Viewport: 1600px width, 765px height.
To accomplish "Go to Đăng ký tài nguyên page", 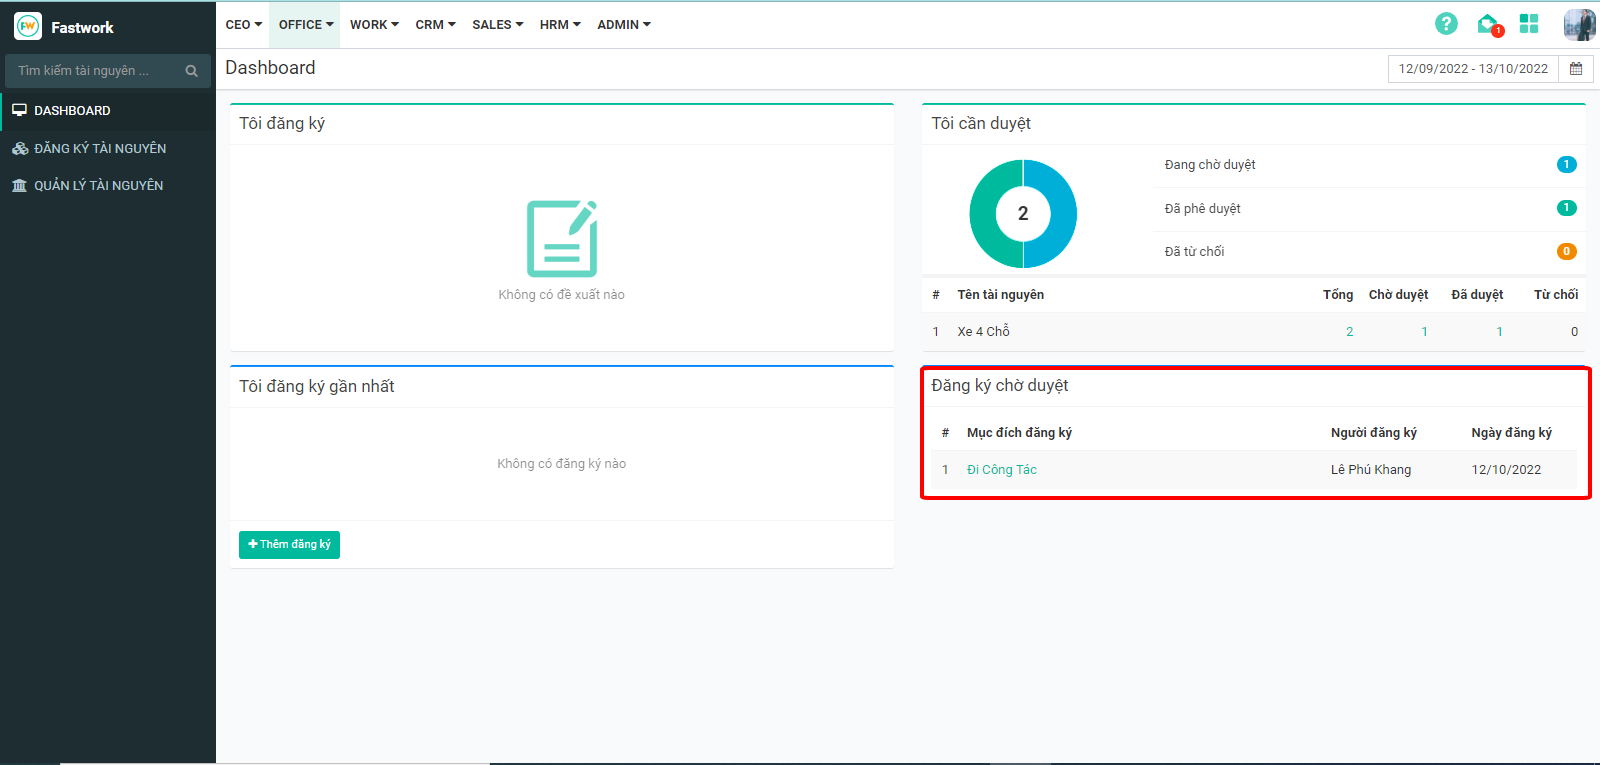I will pyautogui.click(x=100, y=148).
